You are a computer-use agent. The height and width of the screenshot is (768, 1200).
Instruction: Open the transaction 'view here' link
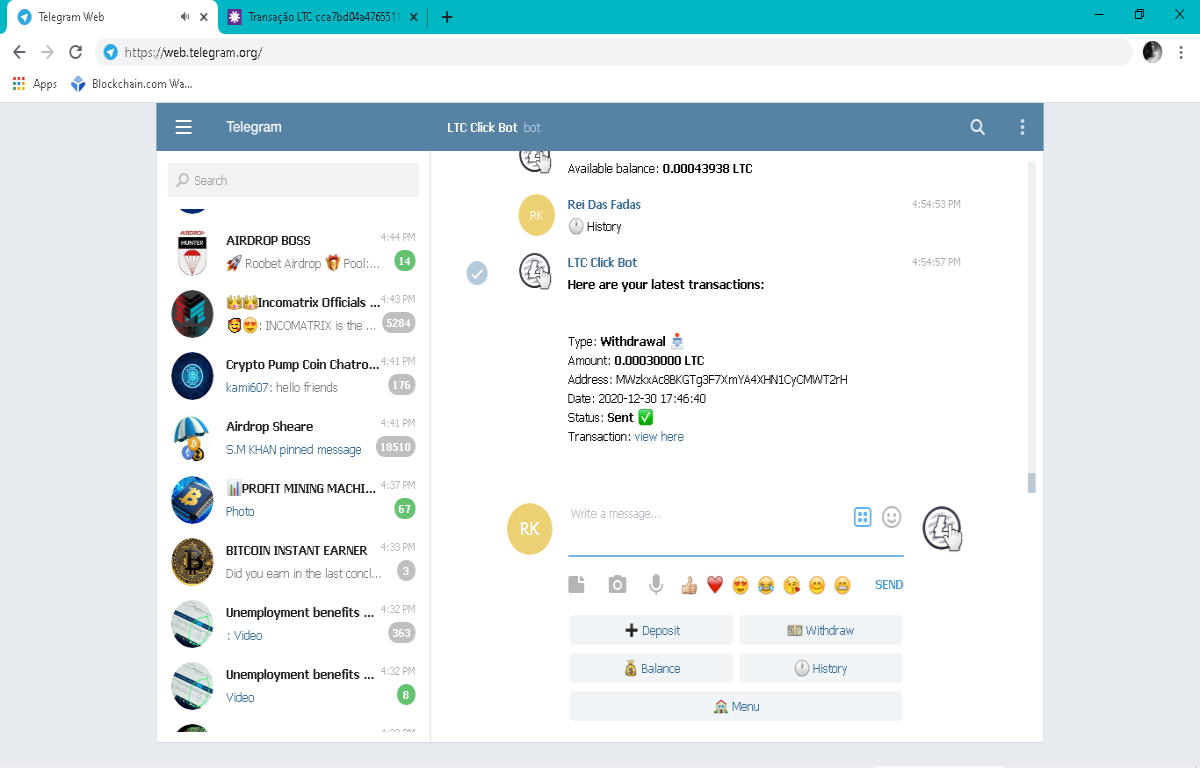tap(659, 437)
